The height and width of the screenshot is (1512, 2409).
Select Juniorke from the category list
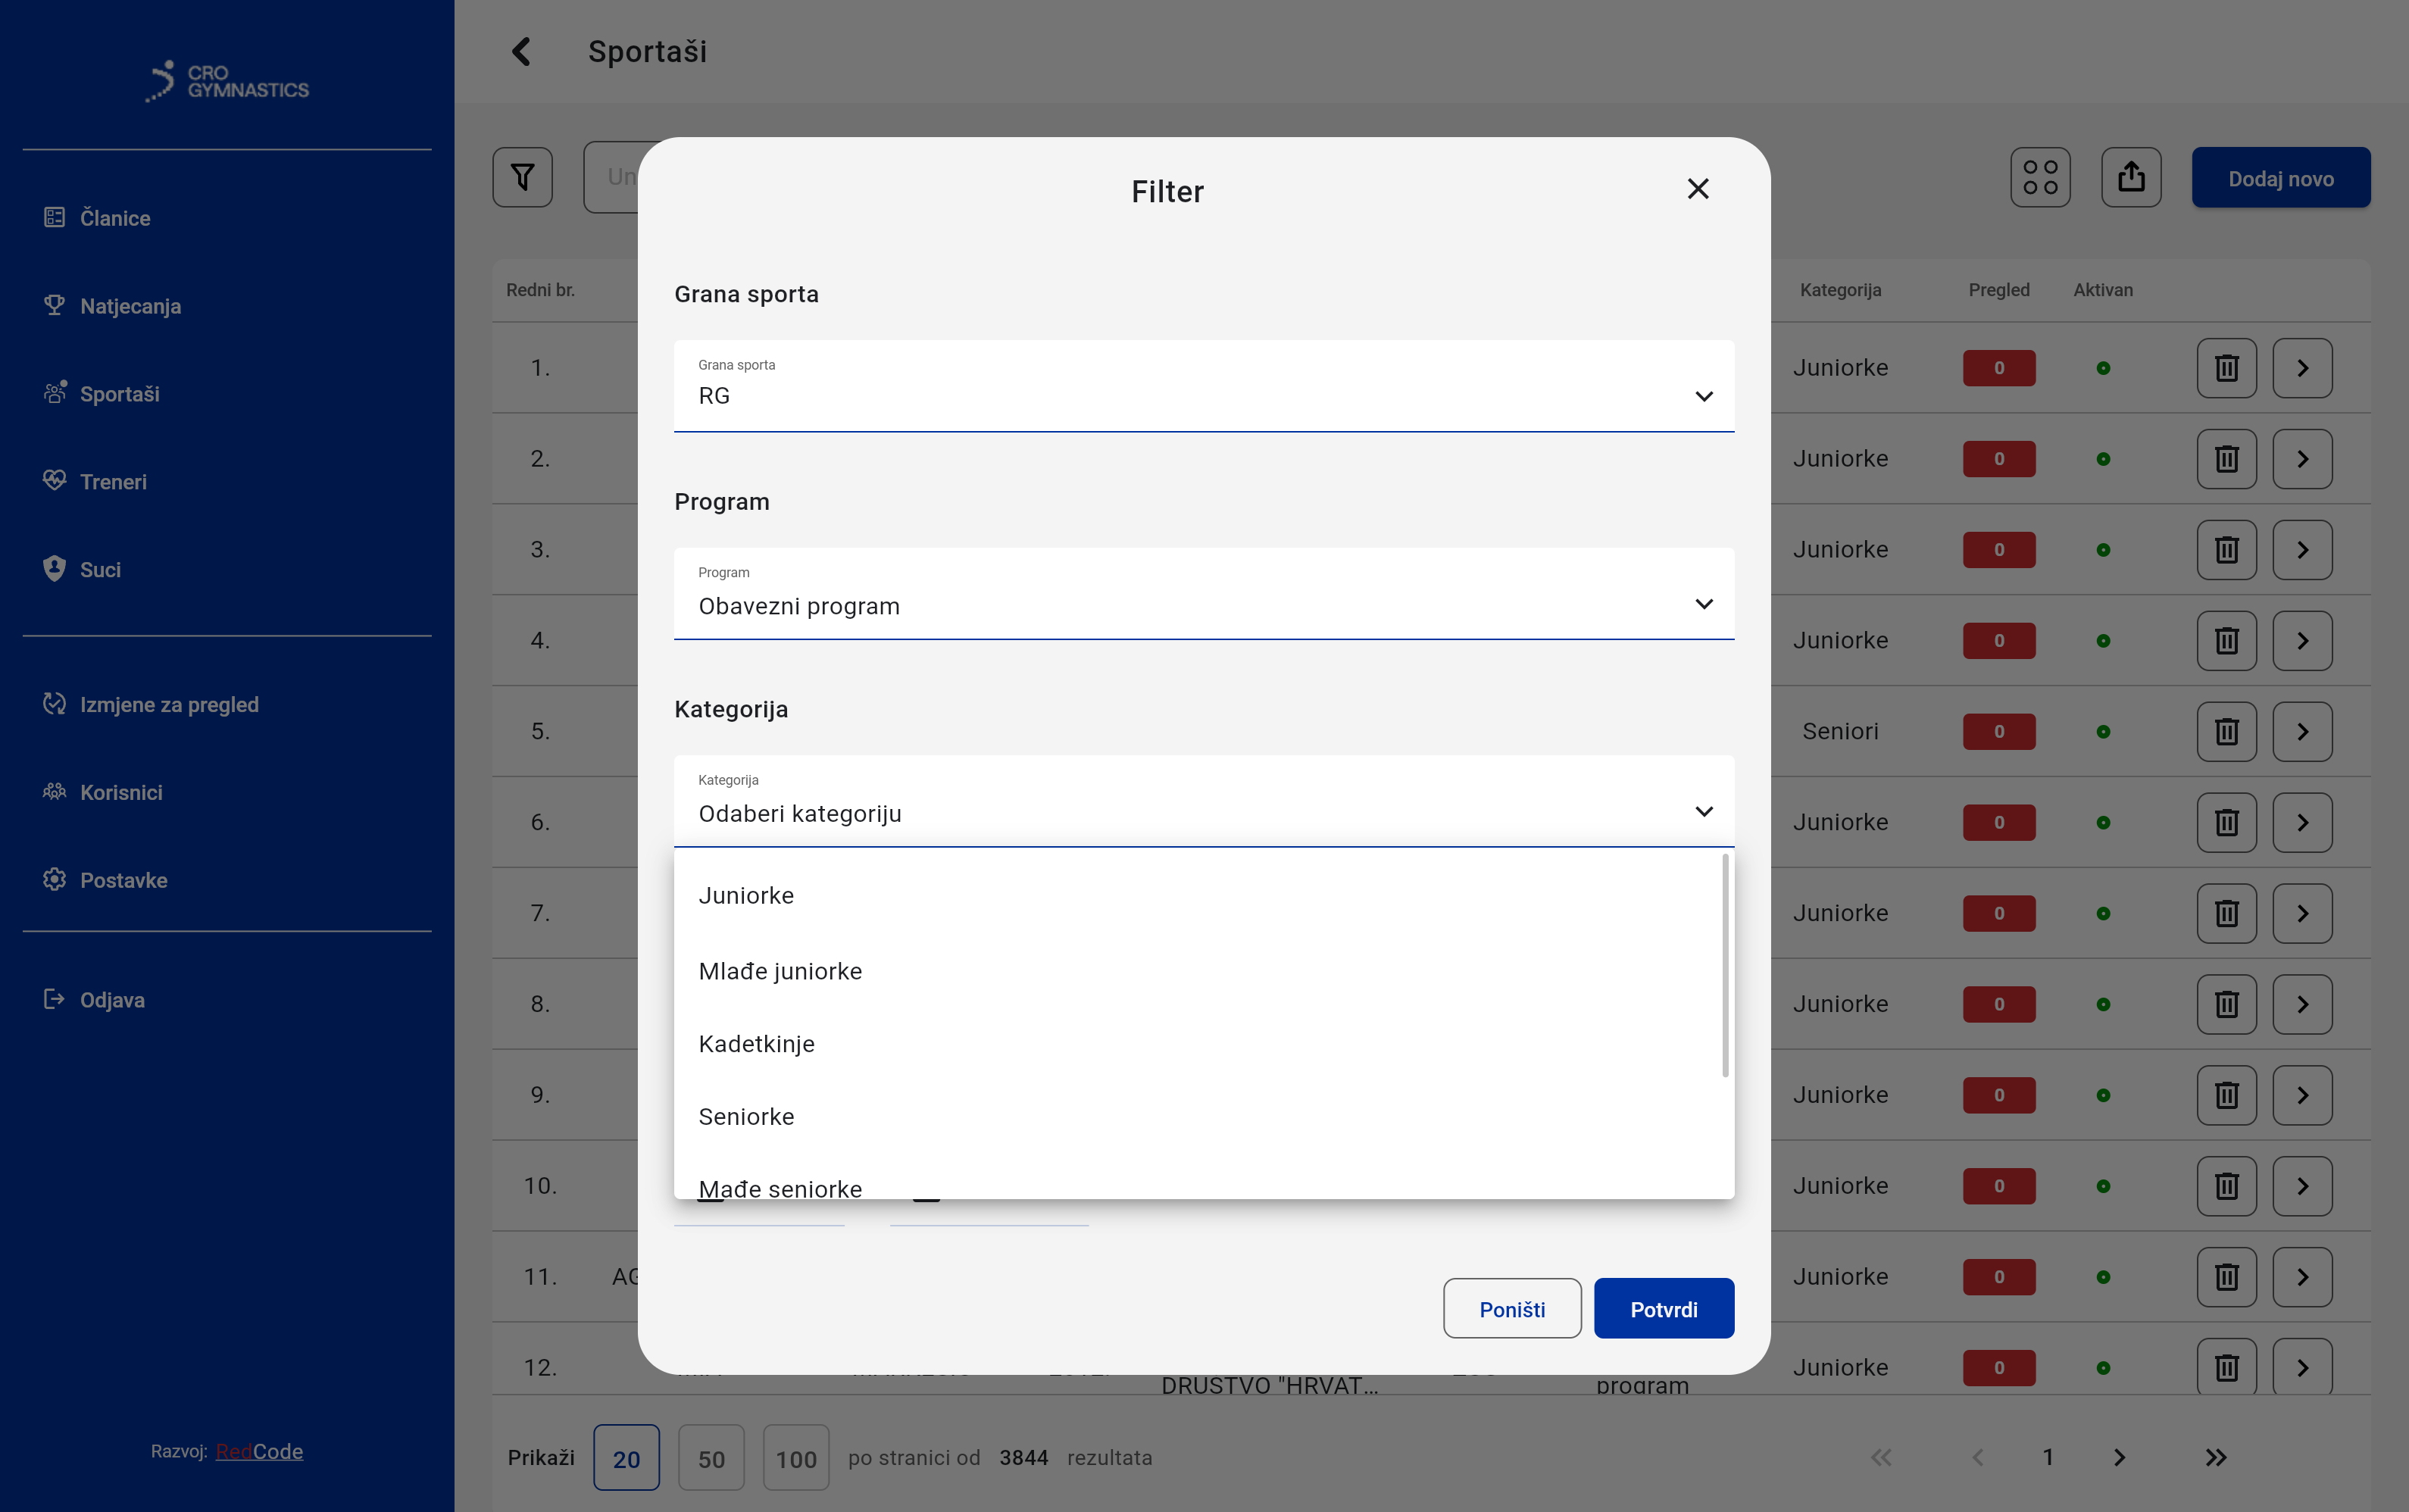tap(746, 896)
